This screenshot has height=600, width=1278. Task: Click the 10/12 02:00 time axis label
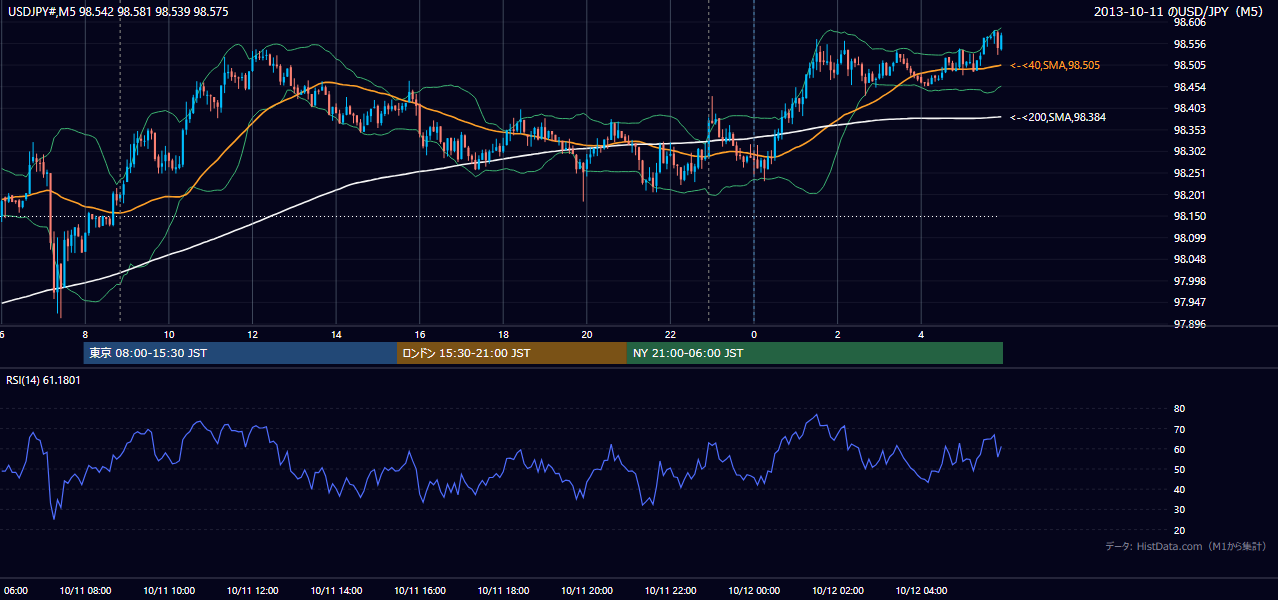pos(838,591)
